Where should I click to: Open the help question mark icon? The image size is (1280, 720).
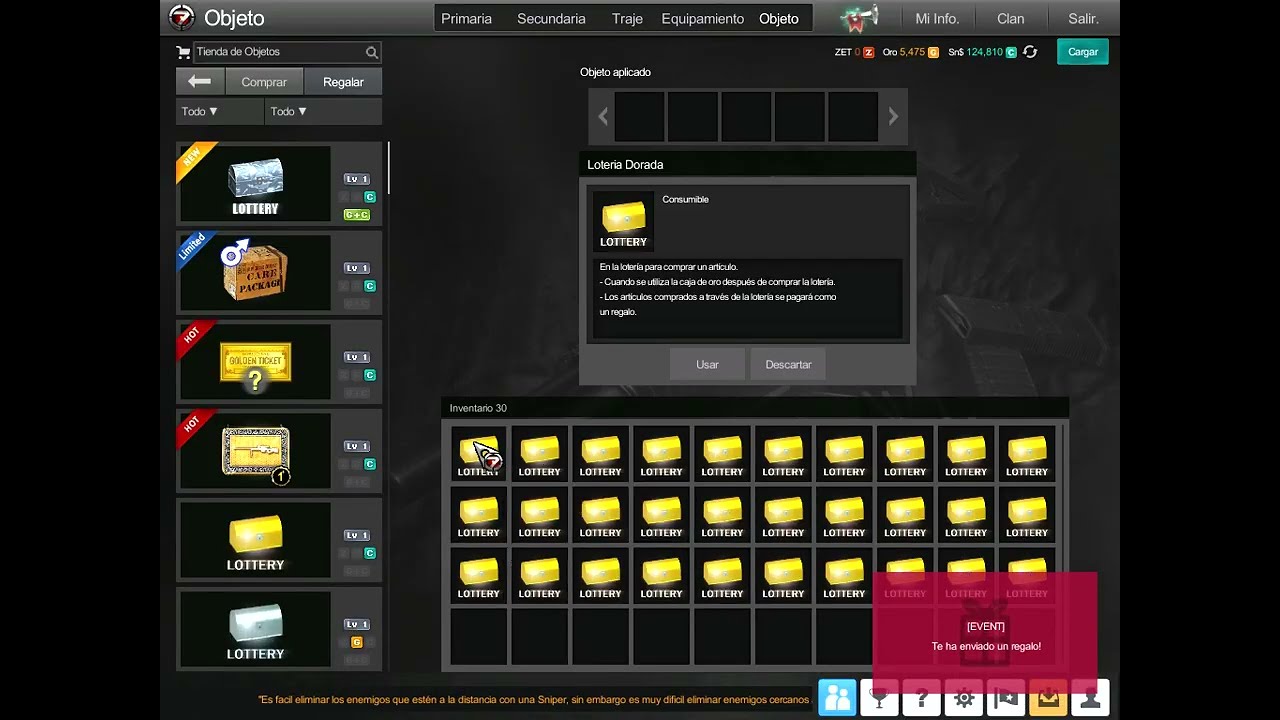921,697
